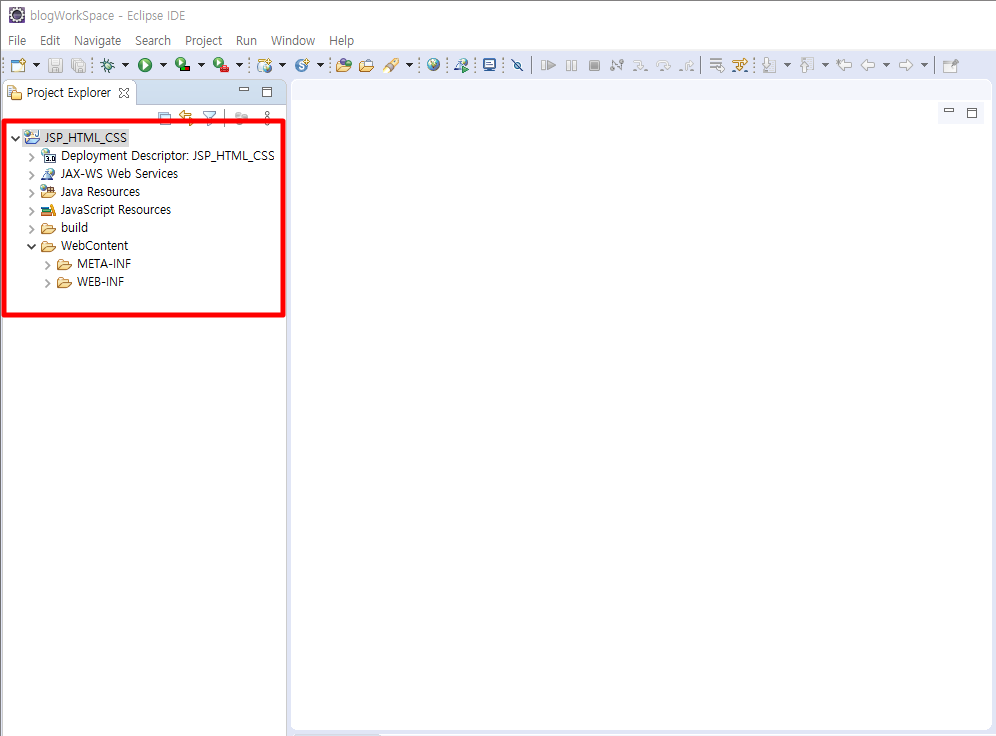Toggle Skip All Breakpoints
This screenshot has height=736, width=996.
(x=517, y=65)
